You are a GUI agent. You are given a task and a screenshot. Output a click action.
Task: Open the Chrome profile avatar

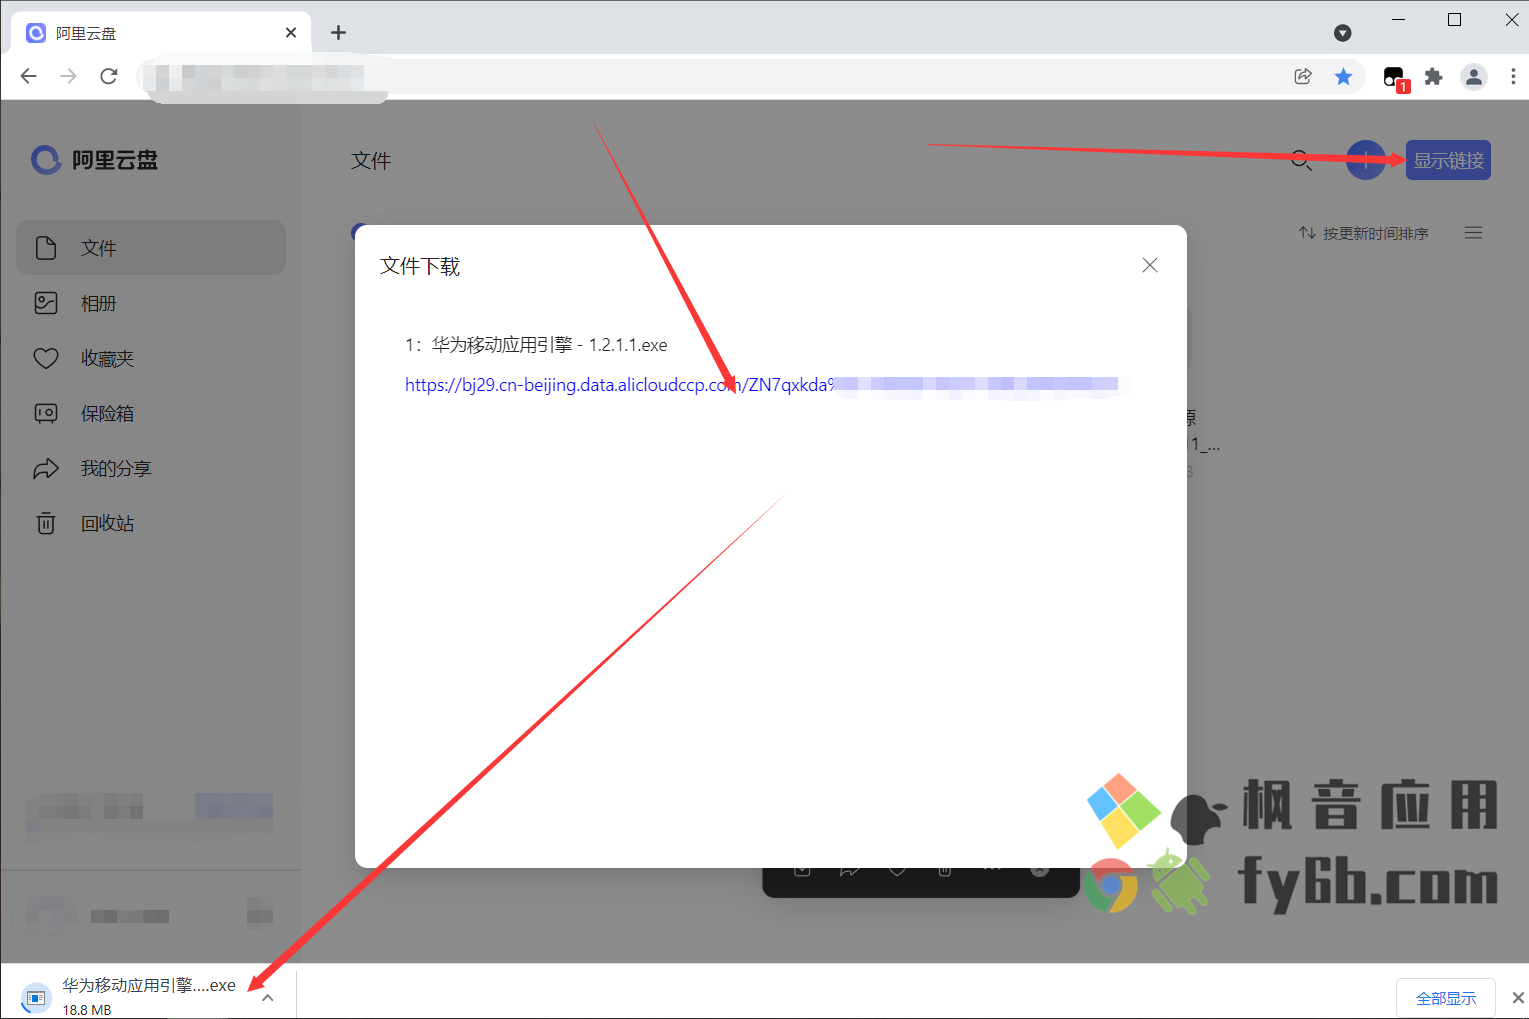pos(1474,76)
